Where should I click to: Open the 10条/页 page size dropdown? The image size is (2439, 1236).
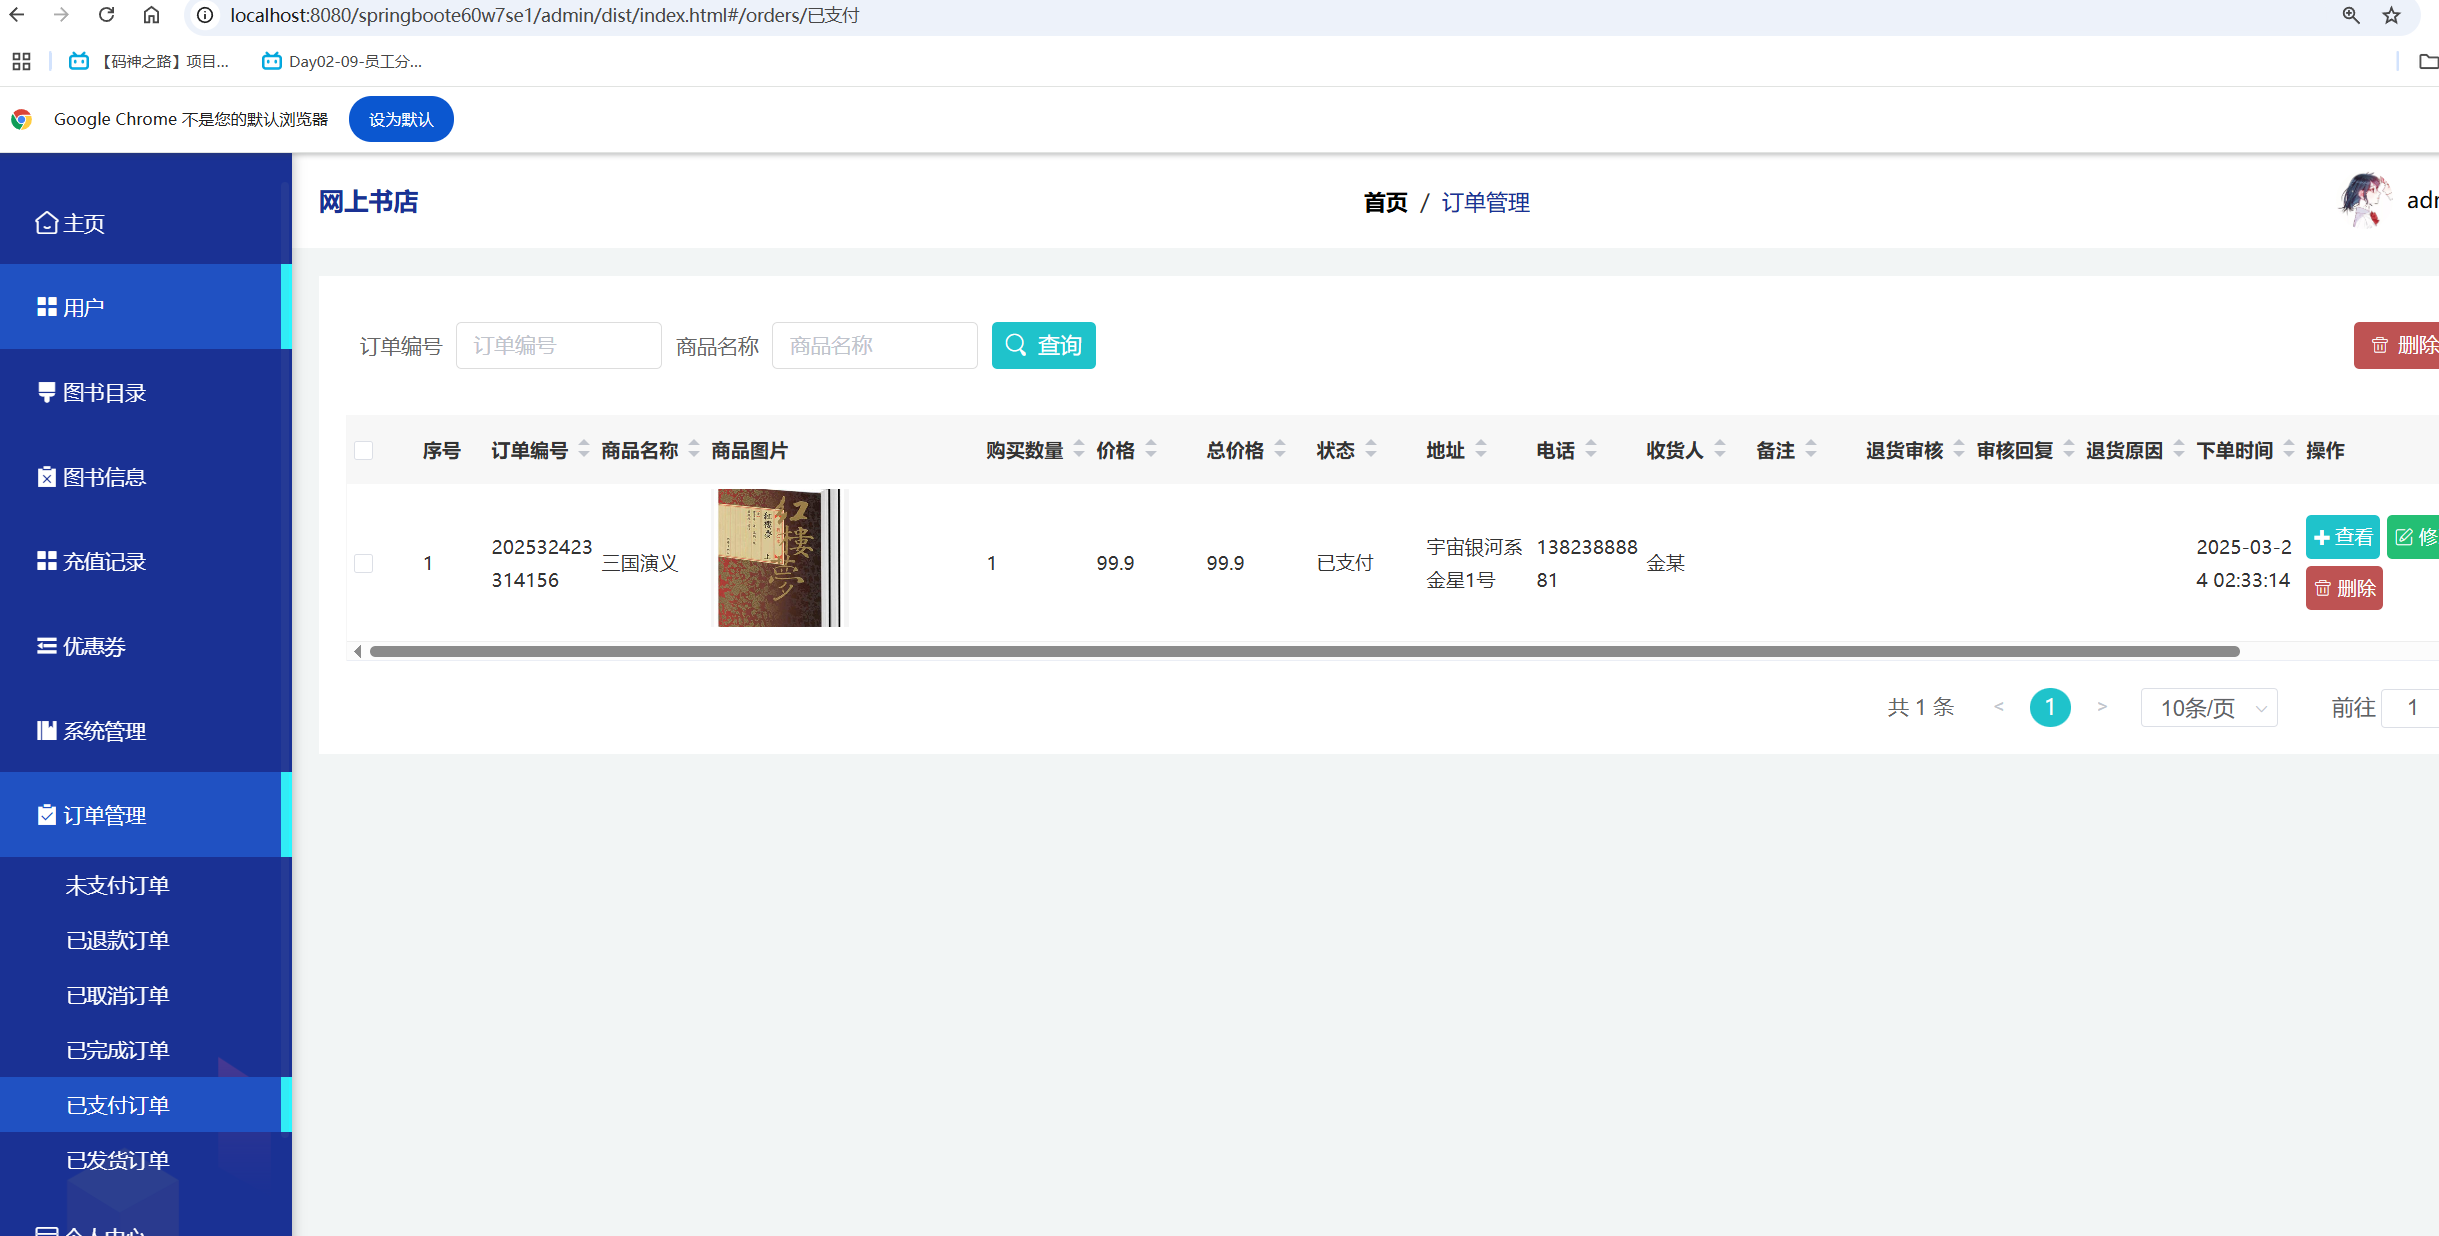[2208, 708]
